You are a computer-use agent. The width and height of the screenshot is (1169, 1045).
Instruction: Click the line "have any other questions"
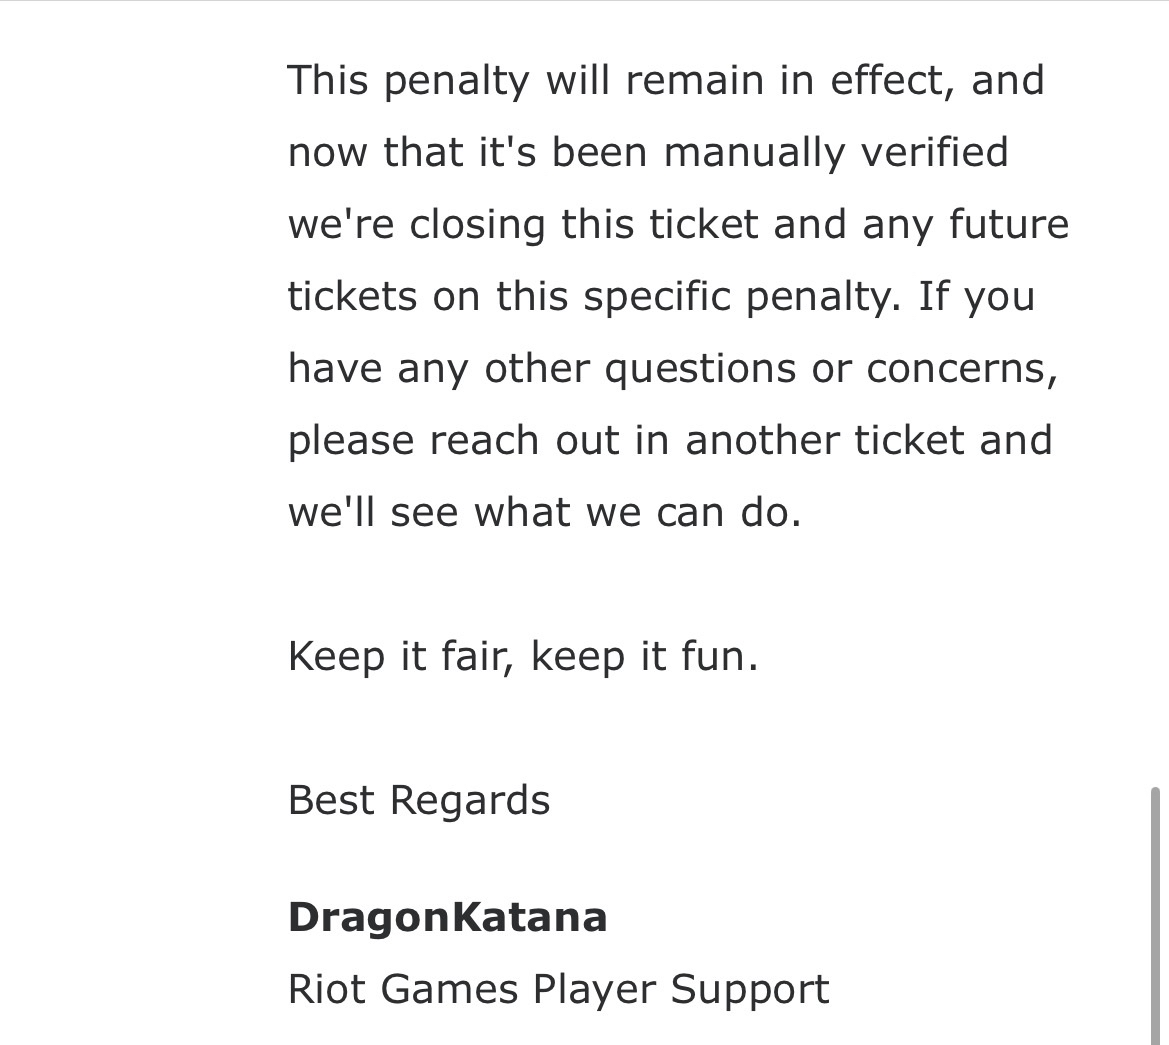pyautogui.click(x=672, y=369)
